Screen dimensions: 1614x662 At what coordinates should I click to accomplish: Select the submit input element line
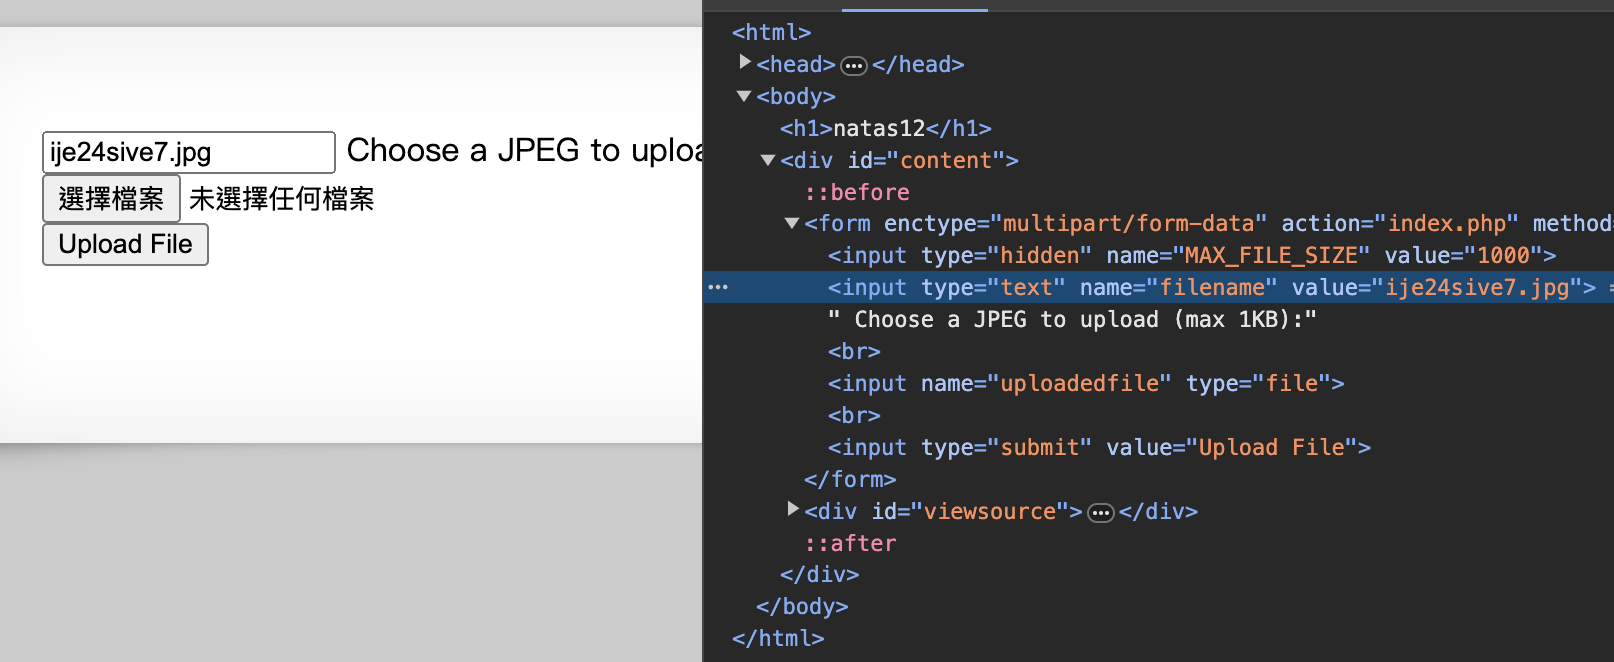pyautogui.click(x=1098, y=447)
